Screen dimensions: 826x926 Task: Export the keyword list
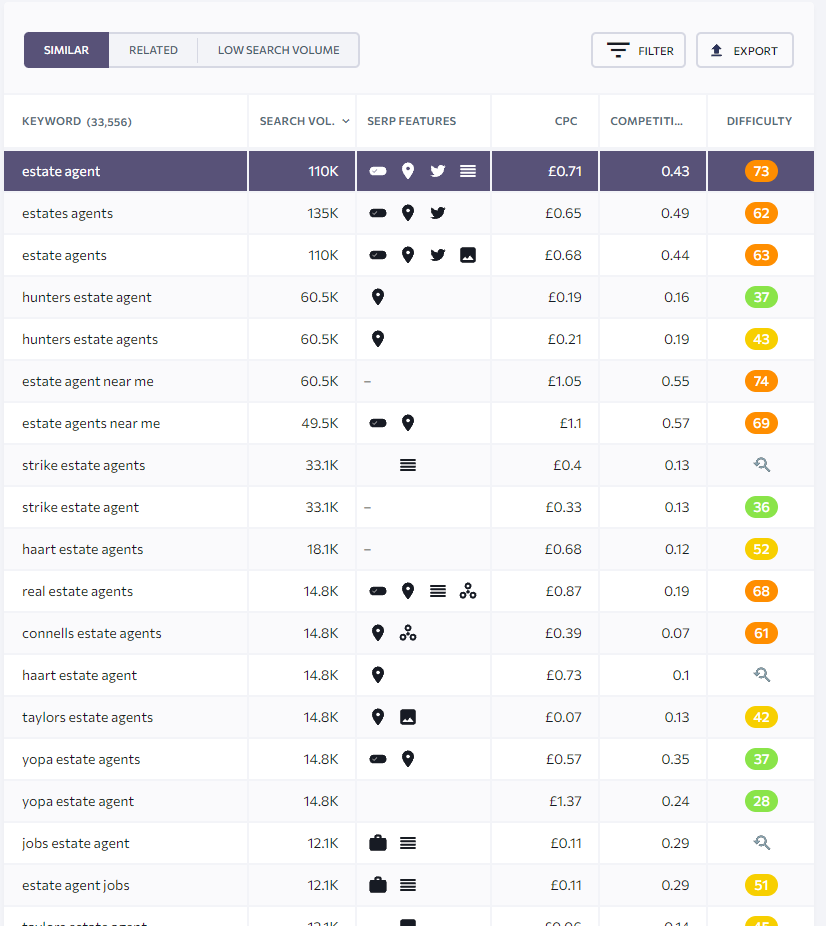click(x=744, y=50)
